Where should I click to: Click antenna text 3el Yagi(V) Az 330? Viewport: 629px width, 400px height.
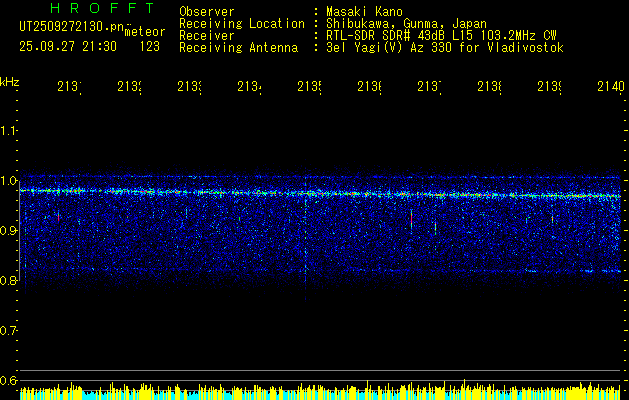coord(390,48)
